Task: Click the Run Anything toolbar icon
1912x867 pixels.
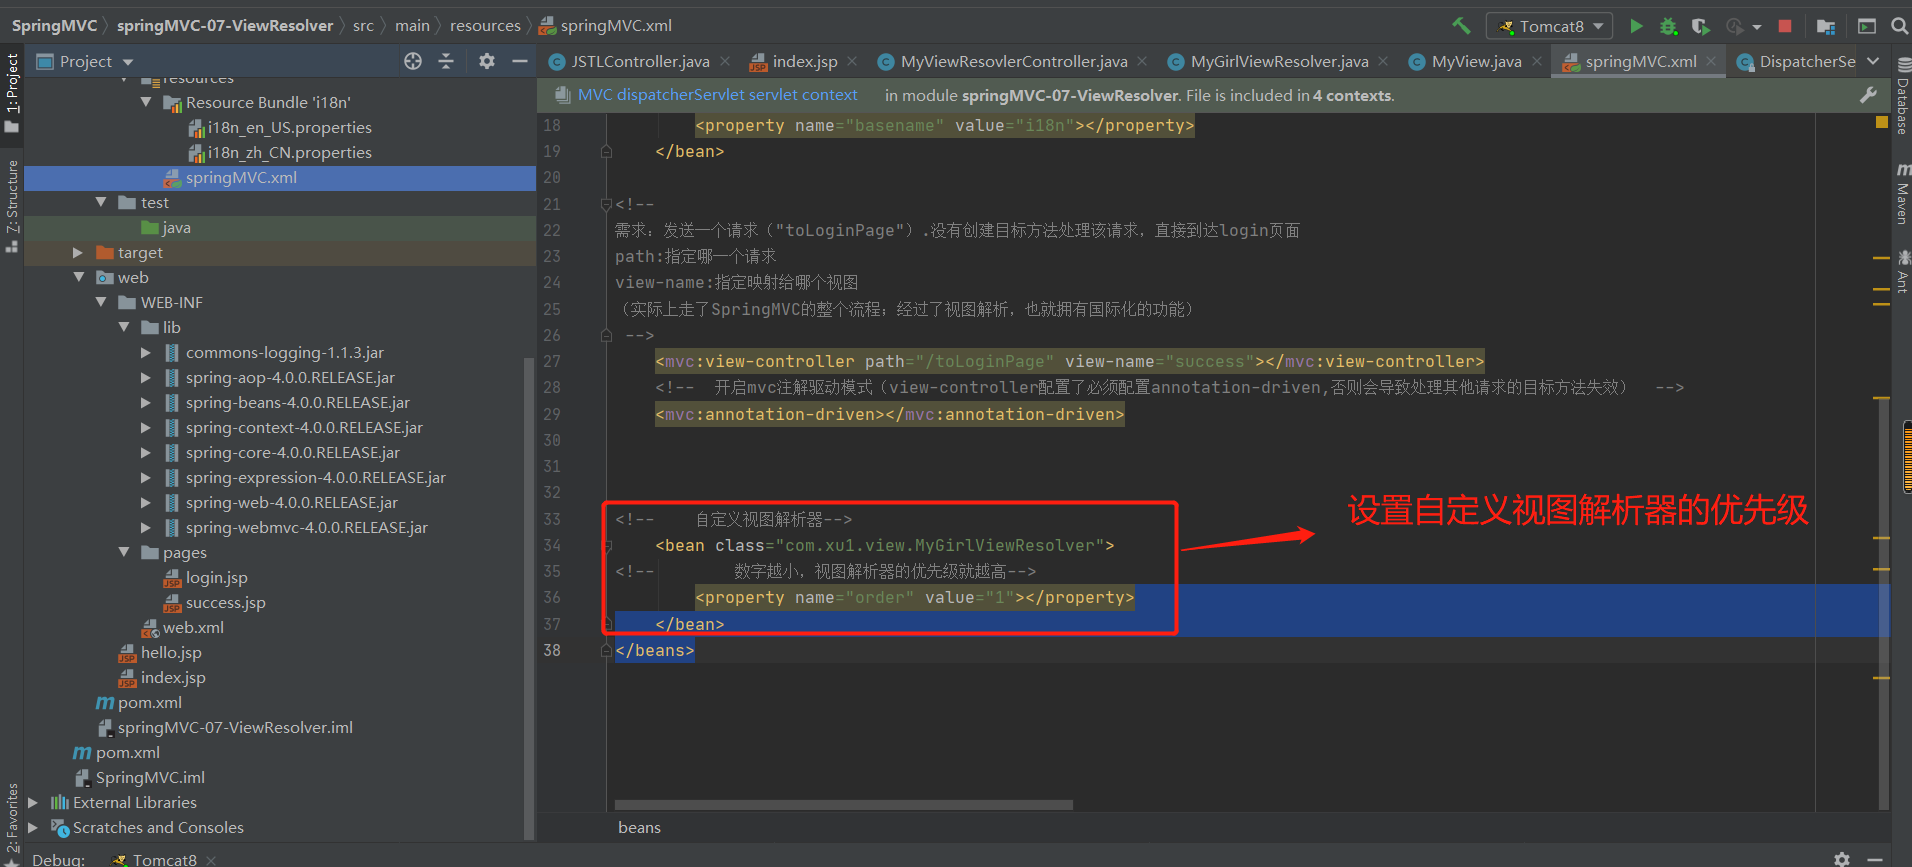Action: (1867, 26)
